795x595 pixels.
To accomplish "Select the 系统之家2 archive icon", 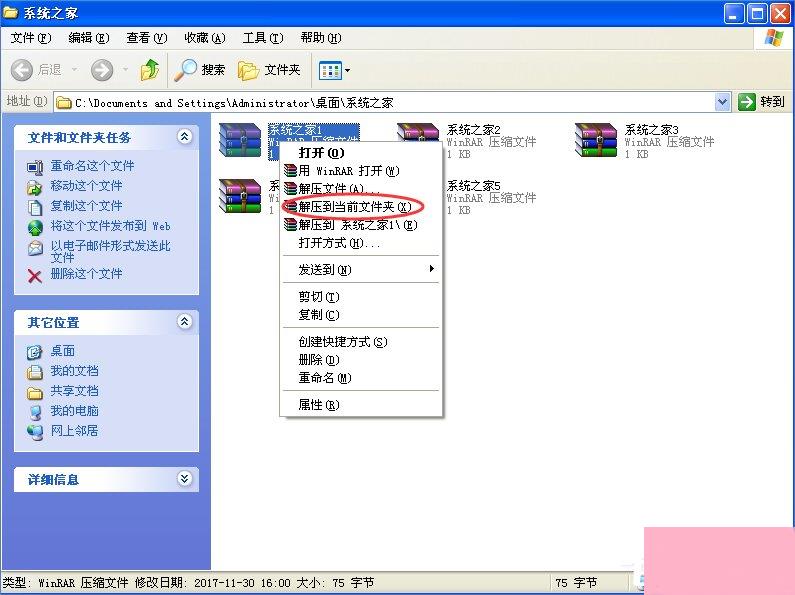I will 418,133.
